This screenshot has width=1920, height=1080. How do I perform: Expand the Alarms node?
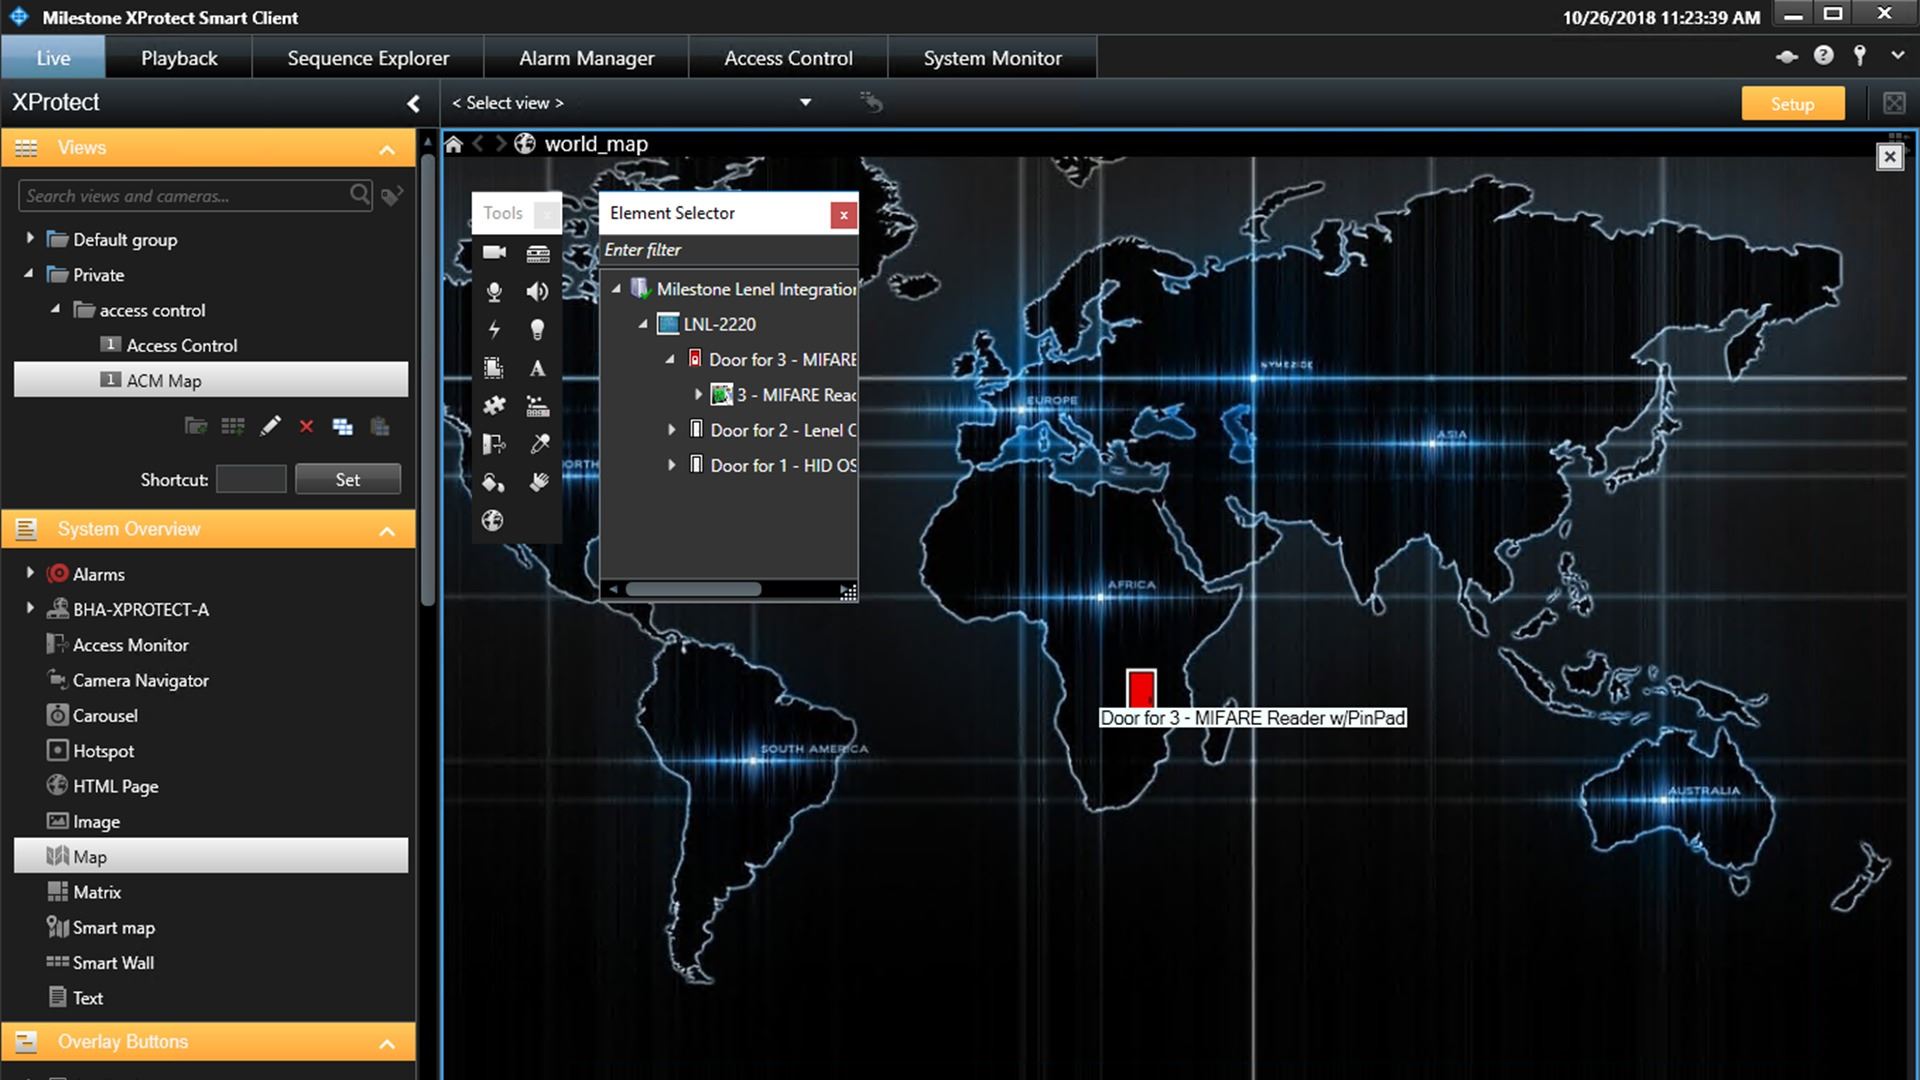tap(30, 573)
